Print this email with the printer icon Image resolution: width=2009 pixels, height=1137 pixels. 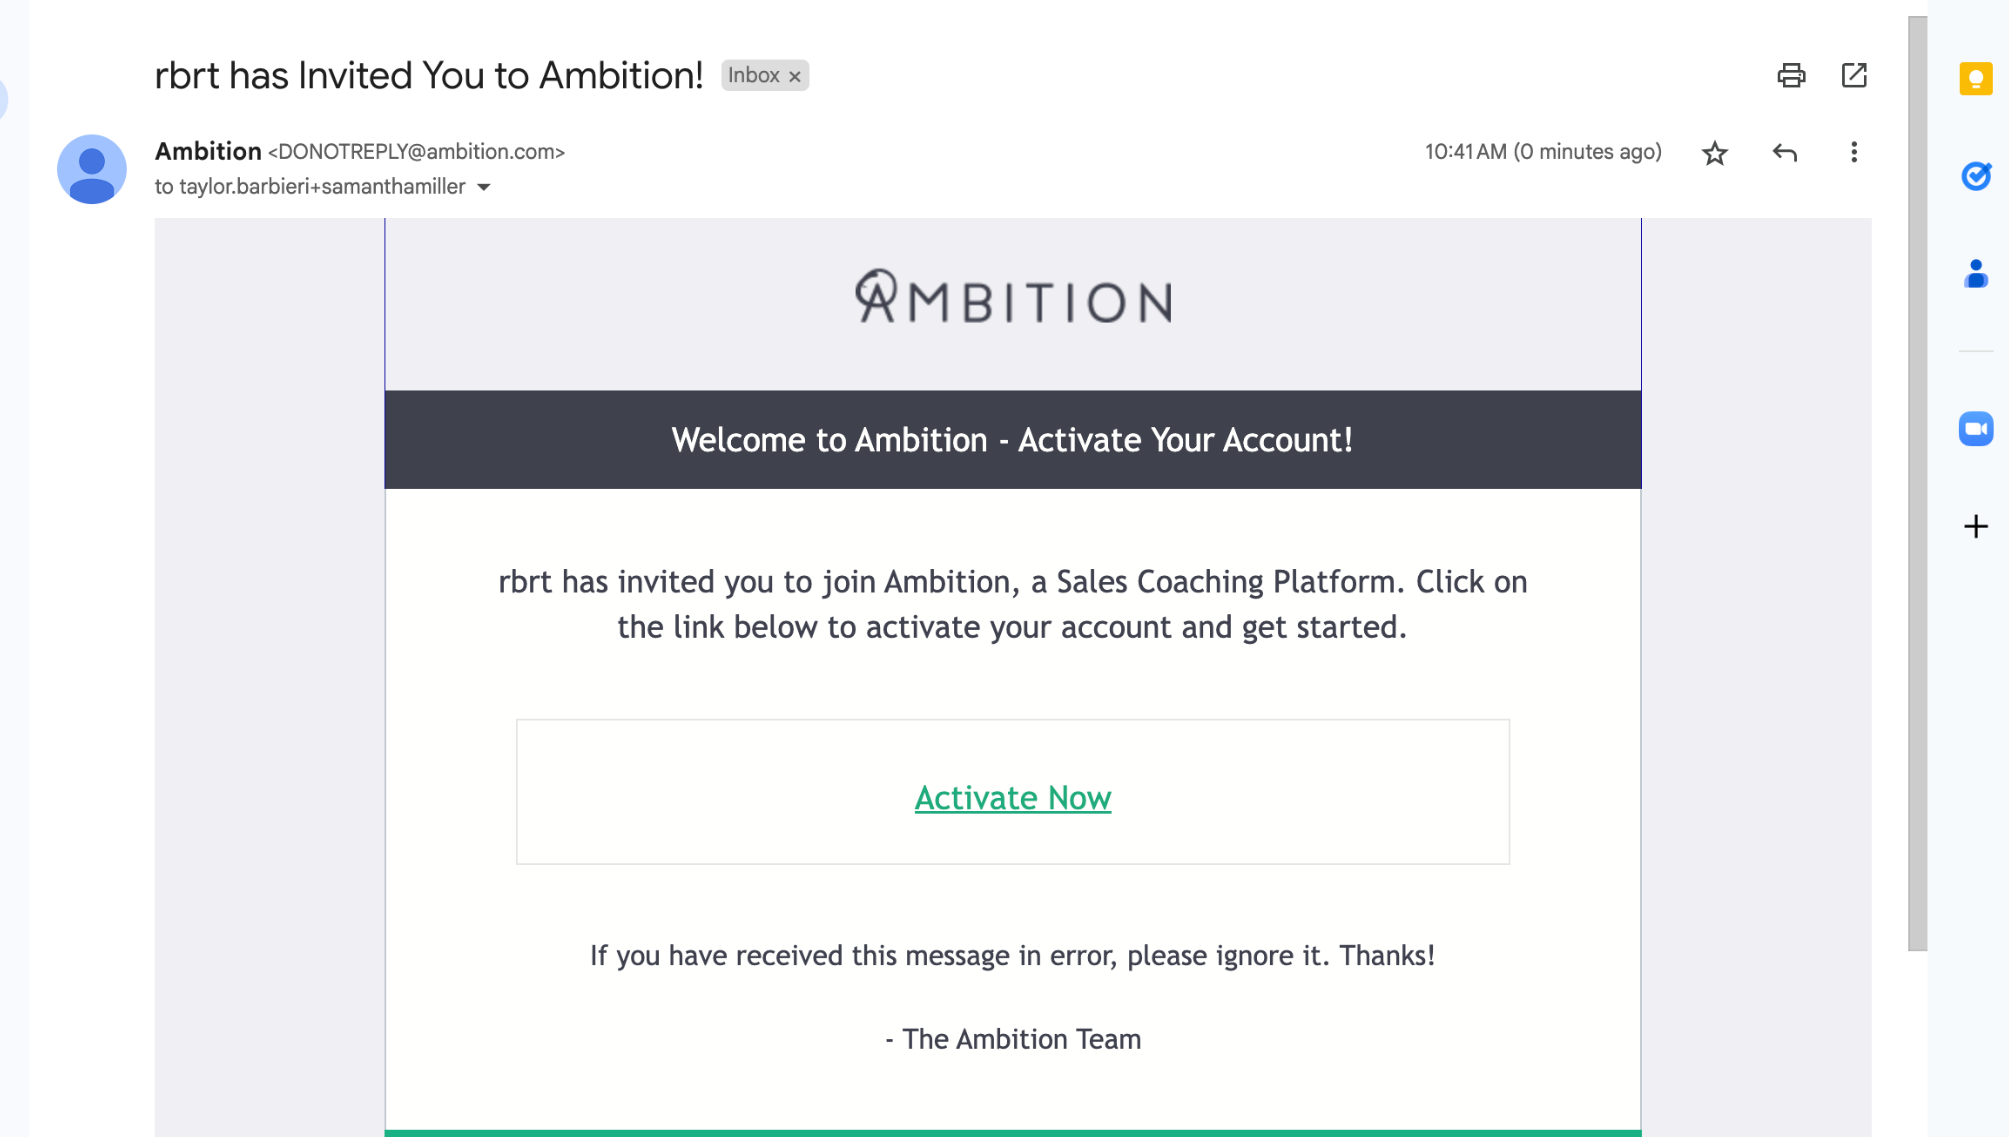pyautogui.click(x=1791, y=76)
